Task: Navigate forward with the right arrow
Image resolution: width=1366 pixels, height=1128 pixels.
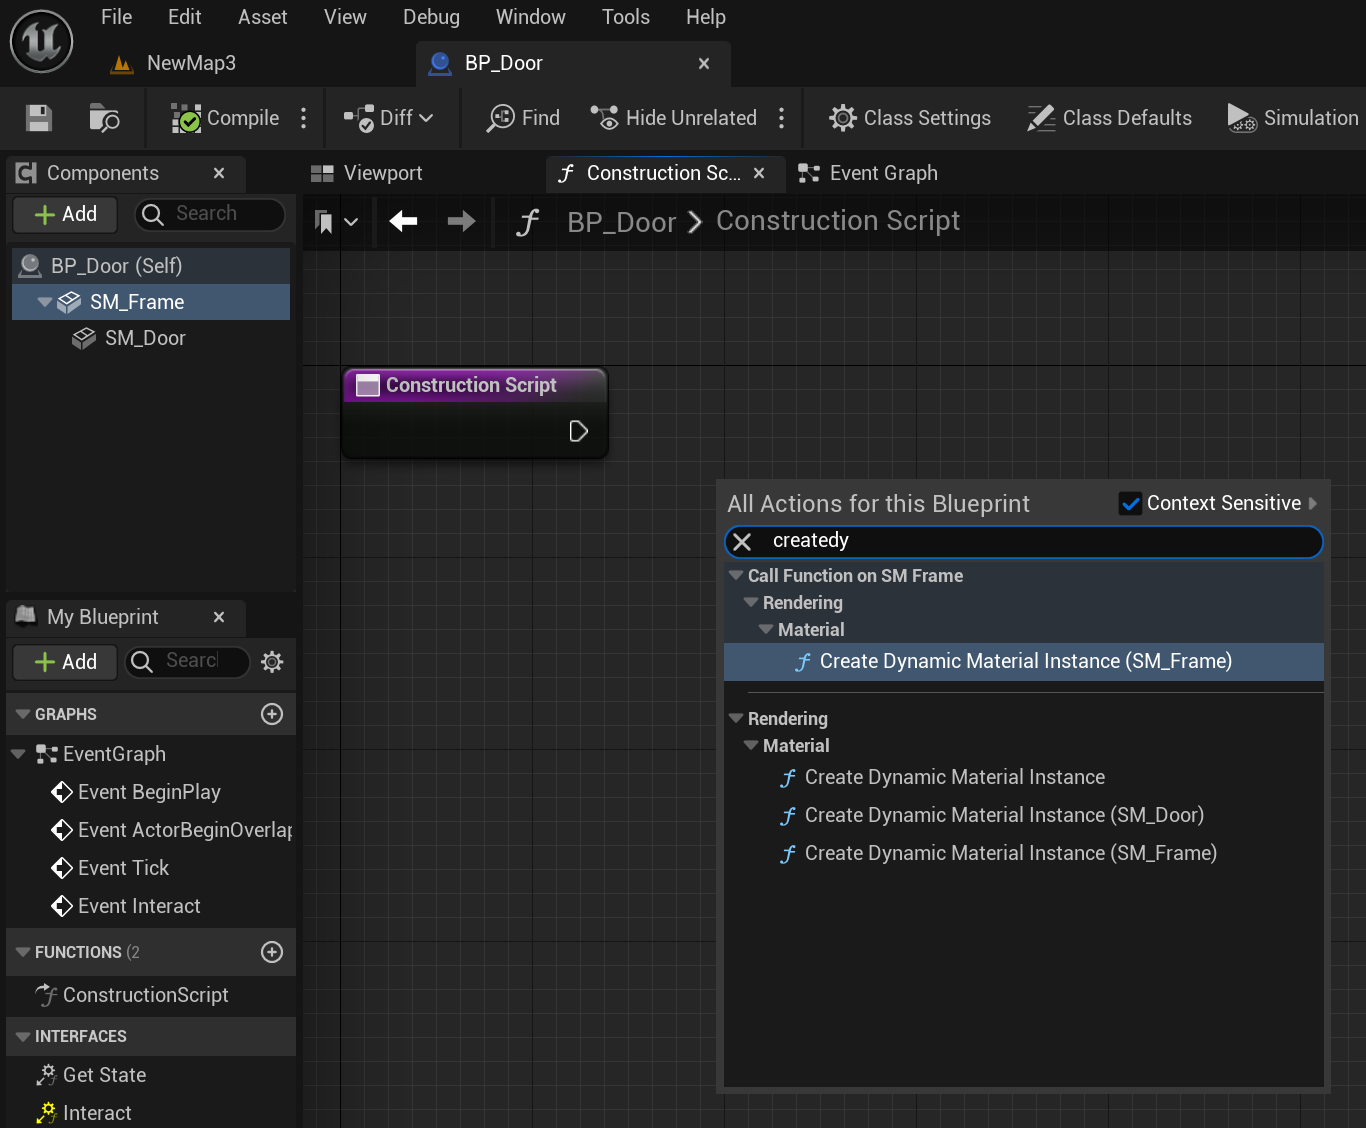Action: click(461, 221)
